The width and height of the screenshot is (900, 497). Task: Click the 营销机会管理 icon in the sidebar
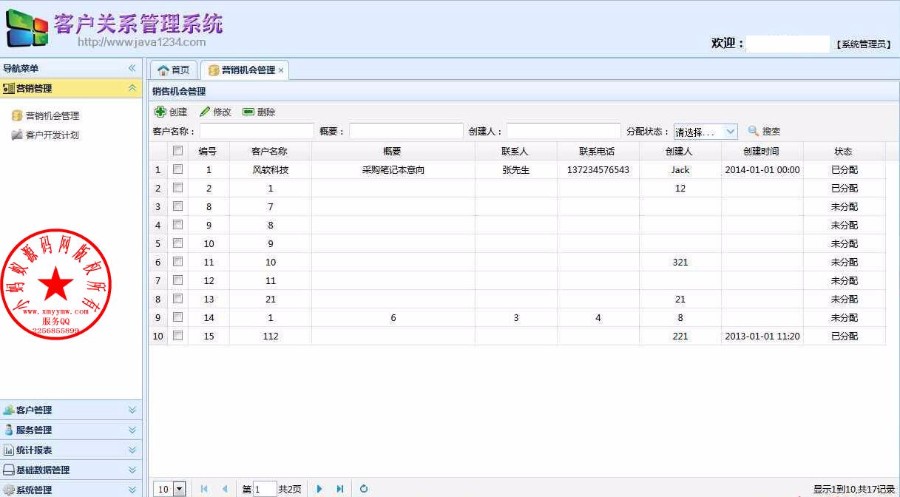(x=17, y=115)
